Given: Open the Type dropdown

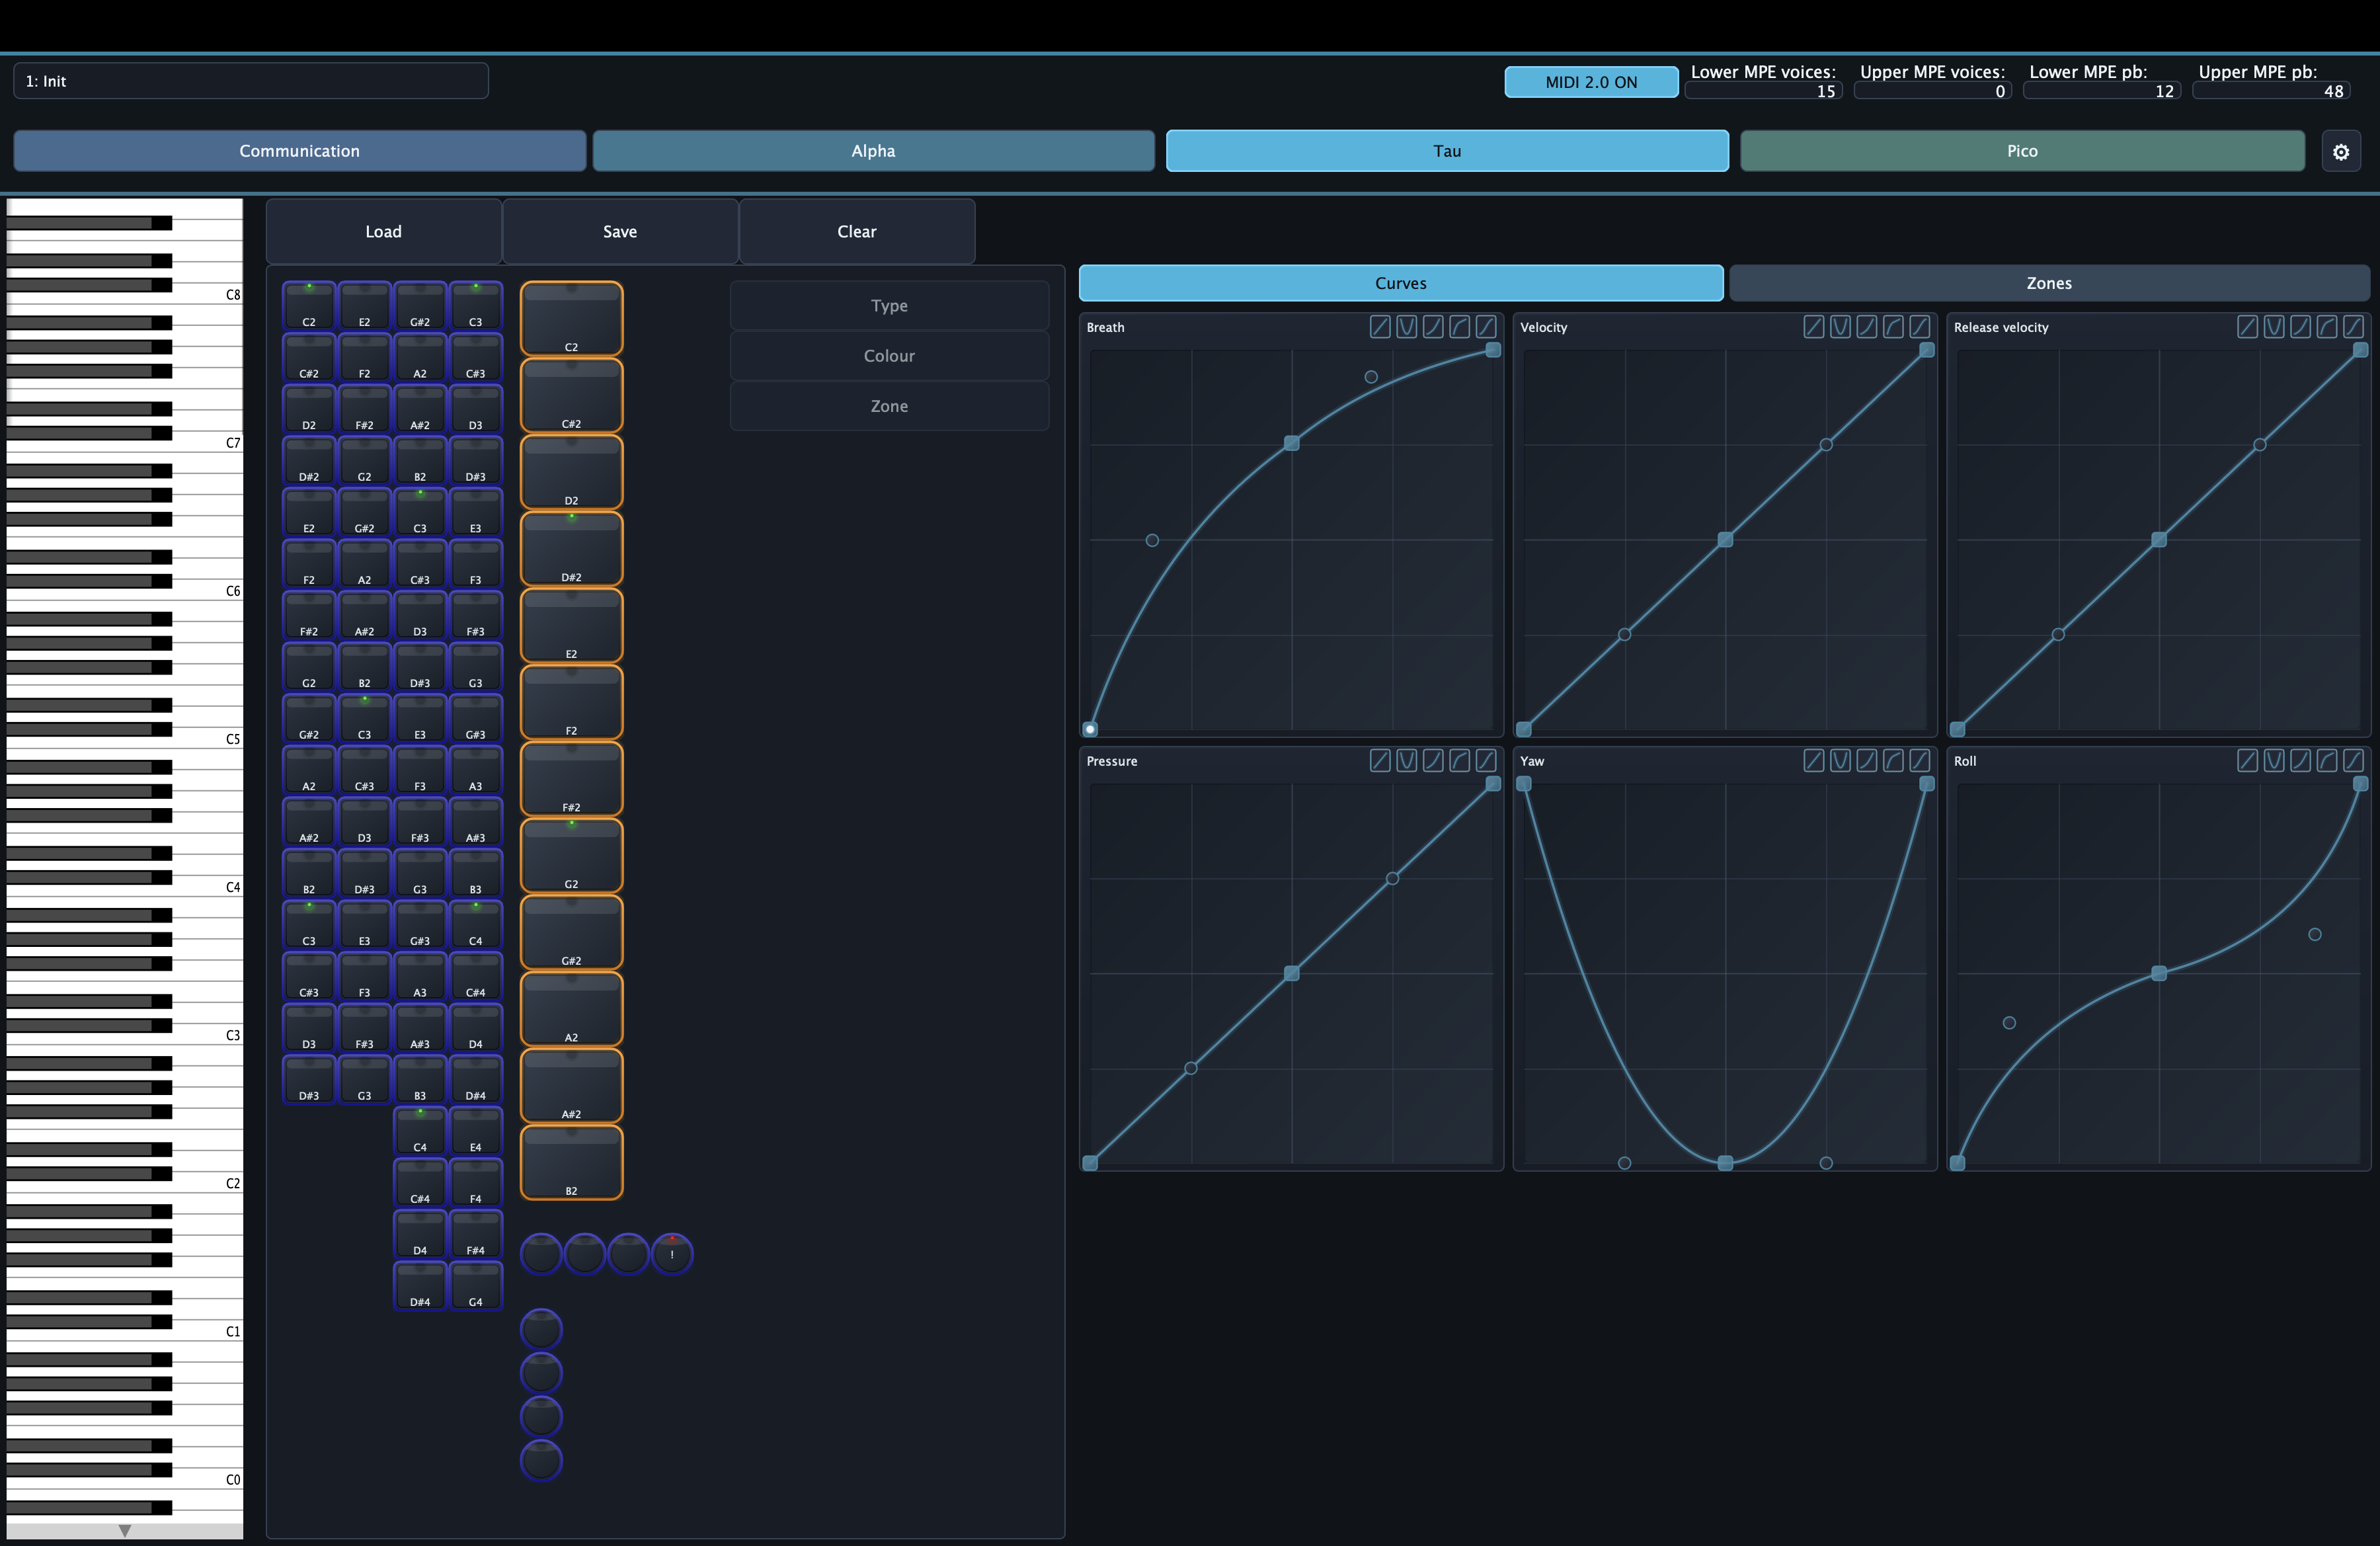Looking at the screenshot, I should pos(889,306).
